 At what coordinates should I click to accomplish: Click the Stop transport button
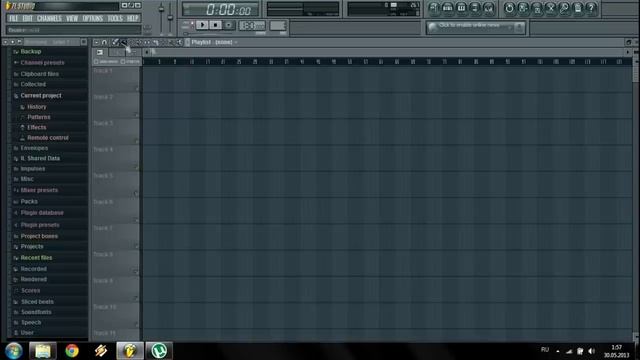(x=215, y=25)
